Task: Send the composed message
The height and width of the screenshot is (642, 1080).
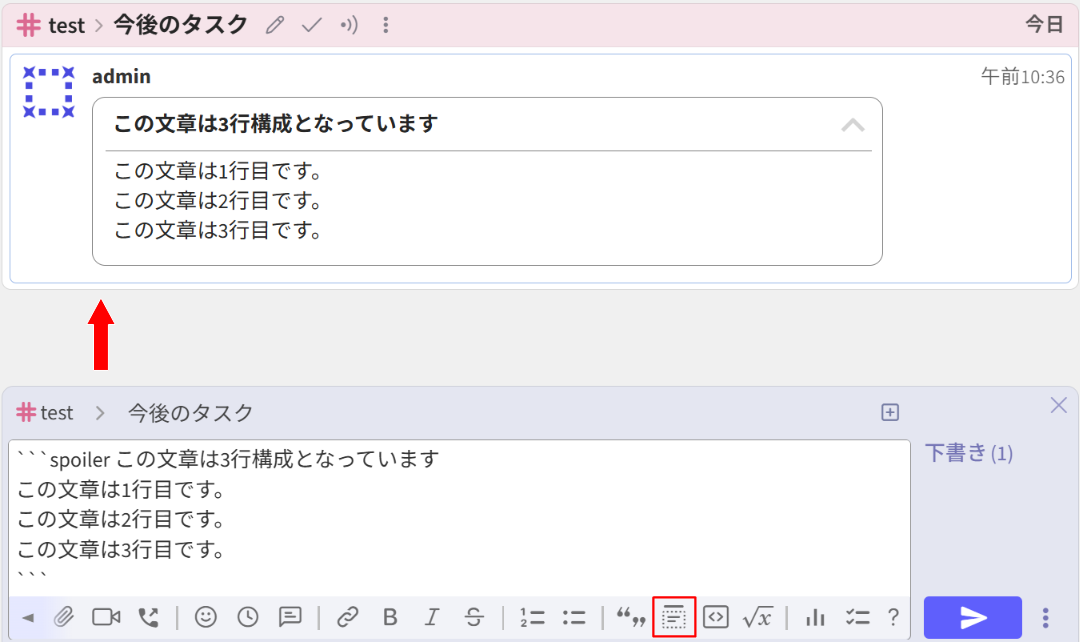Action: [972, 617]
